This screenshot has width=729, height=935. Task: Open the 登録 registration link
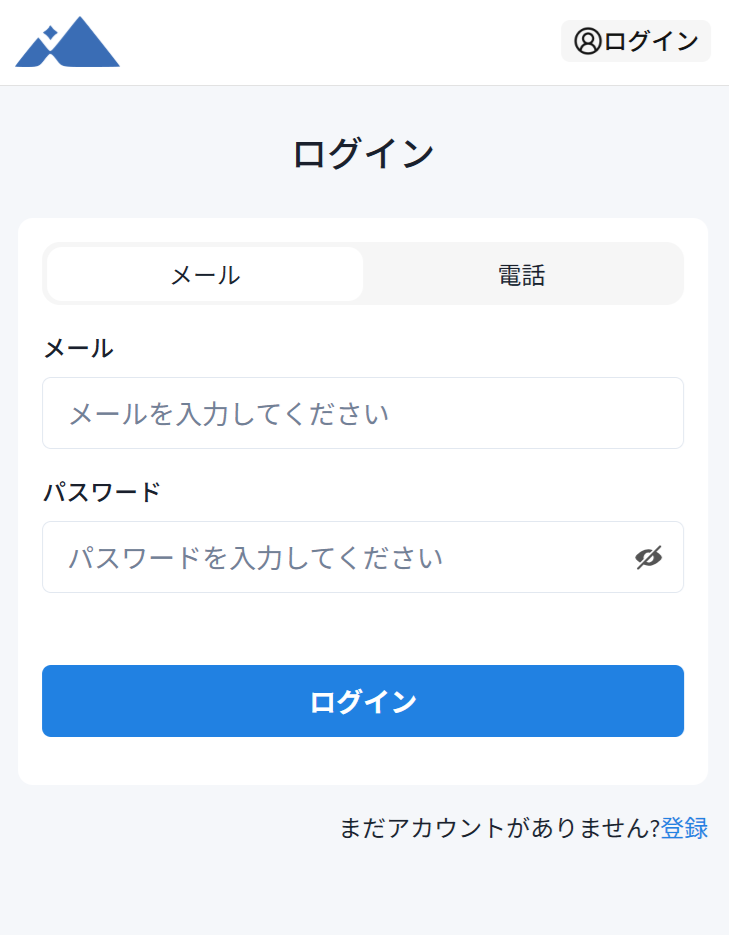coord(684,828)
